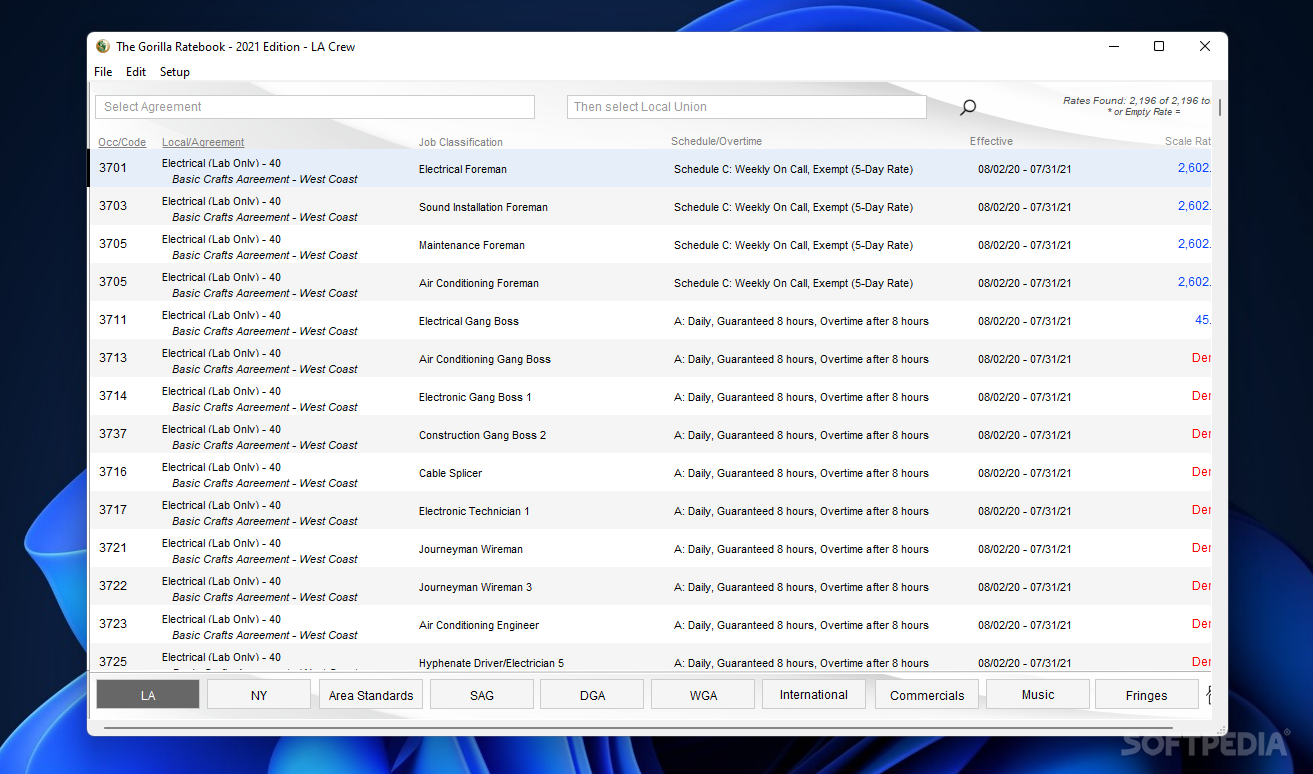
Task: Select the Electrical Gang Boss row
Action: point(651,321)
